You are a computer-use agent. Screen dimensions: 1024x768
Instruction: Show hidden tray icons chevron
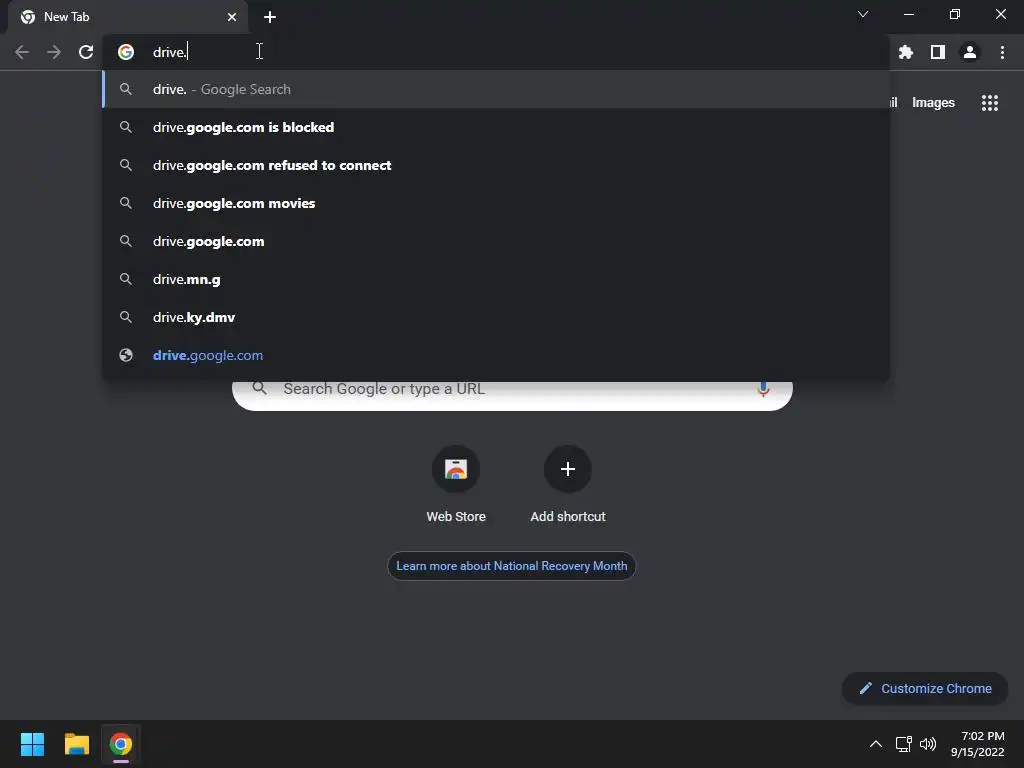(x=876, y=744)
